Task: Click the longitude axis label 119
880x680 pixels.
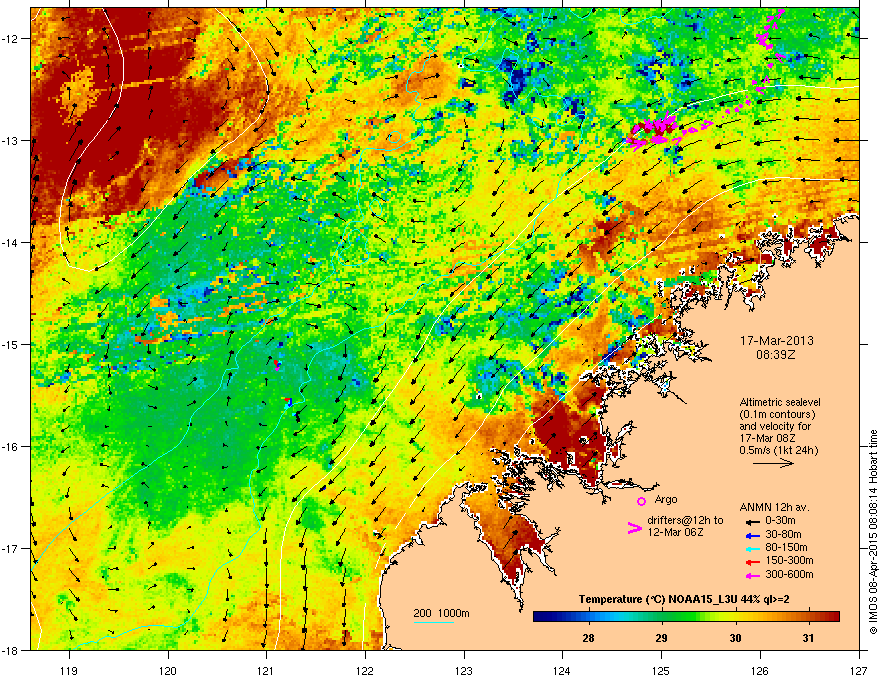Action: 69,670
